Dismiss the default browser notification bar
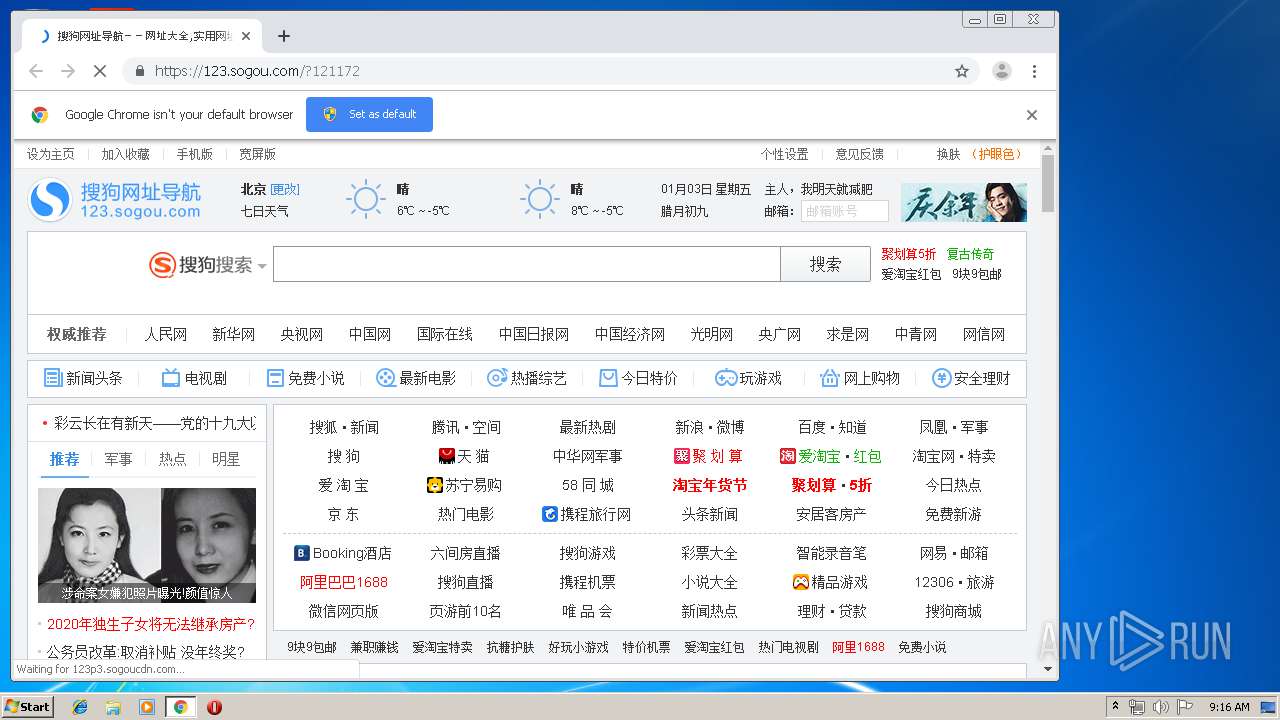Image resolution: width=1280 pixels, height=720 pixels. point(1032,115)
